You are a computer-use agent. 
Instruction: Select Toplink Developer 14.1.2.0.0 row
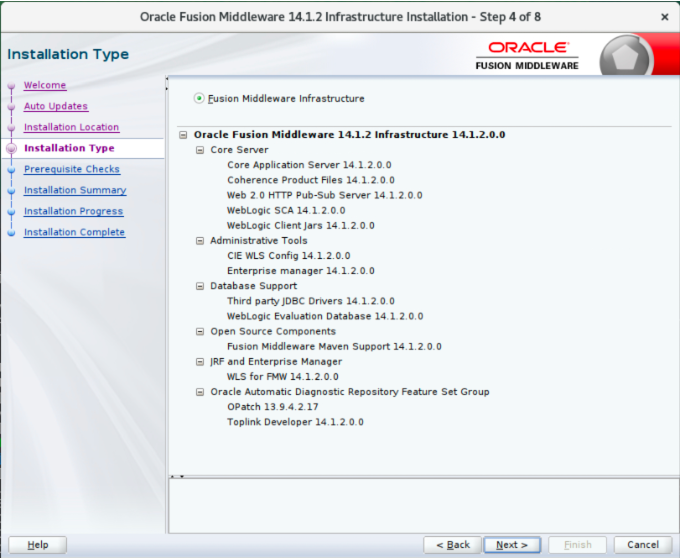click(x=295, y=422)
